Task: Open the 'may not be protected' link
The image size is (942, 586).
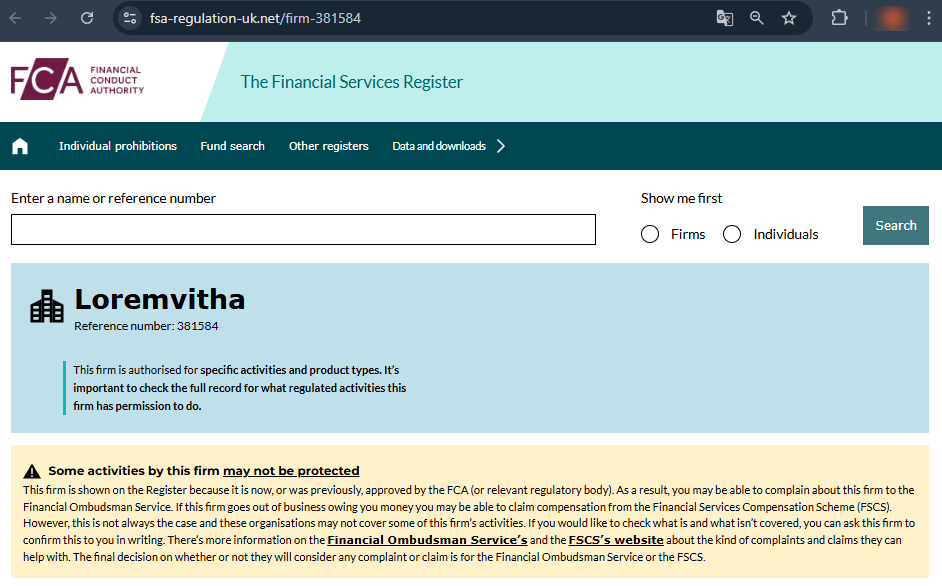Action: (x=290, y=470)
